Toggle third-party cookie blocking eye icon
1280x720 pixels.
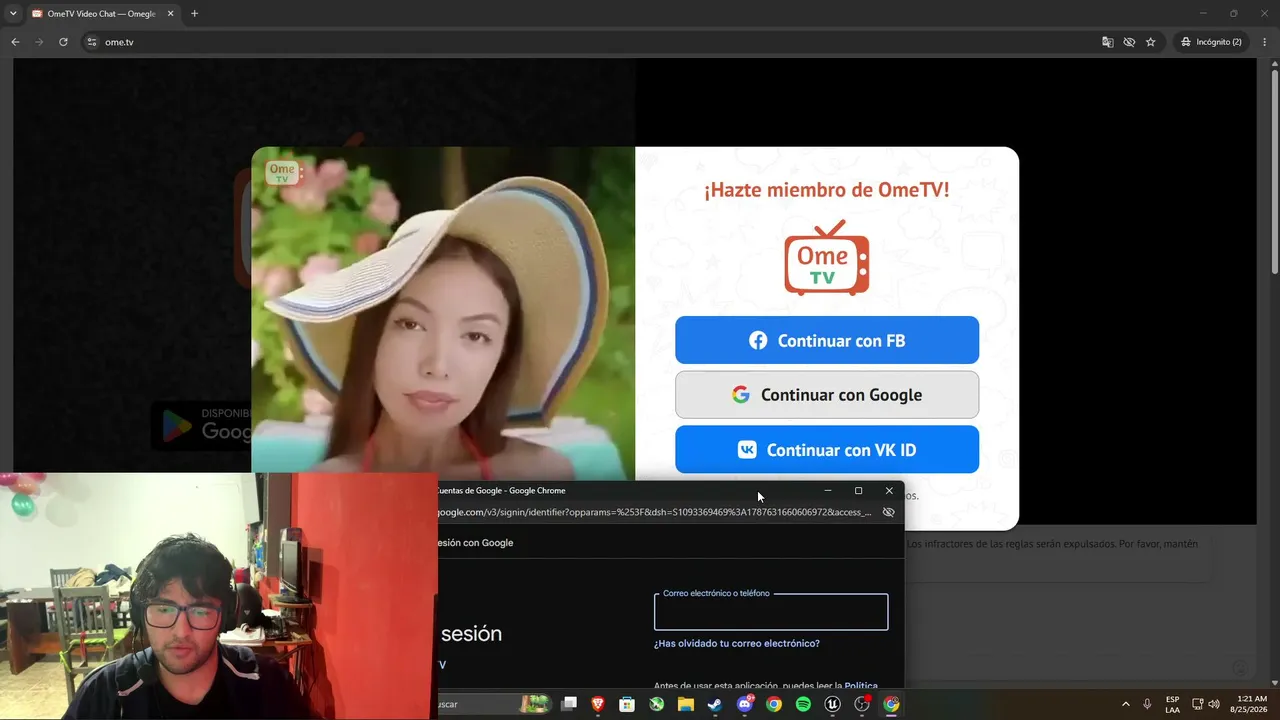1129,42
